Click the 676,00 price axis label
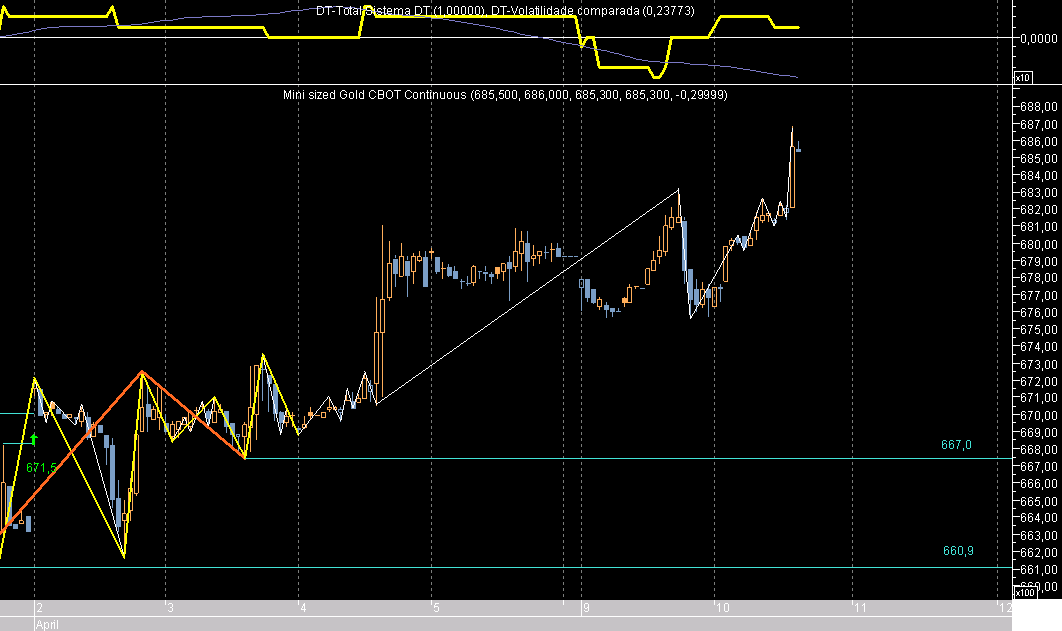The image size is (1062, 631). point(1039,313)
